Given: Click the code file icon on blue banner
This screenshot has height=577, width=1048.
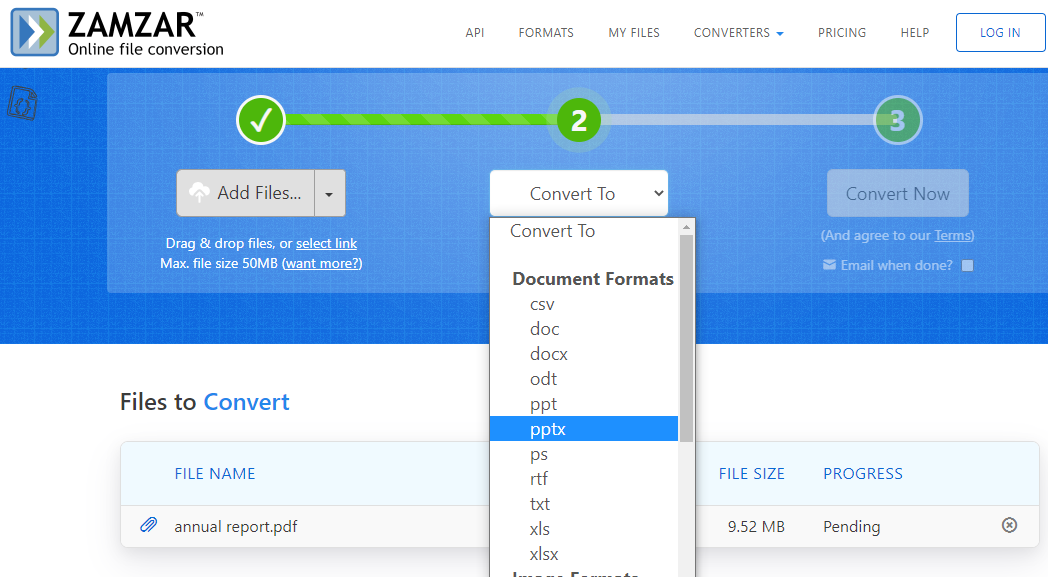Looking at the screenshot, I should coord(22,103).
